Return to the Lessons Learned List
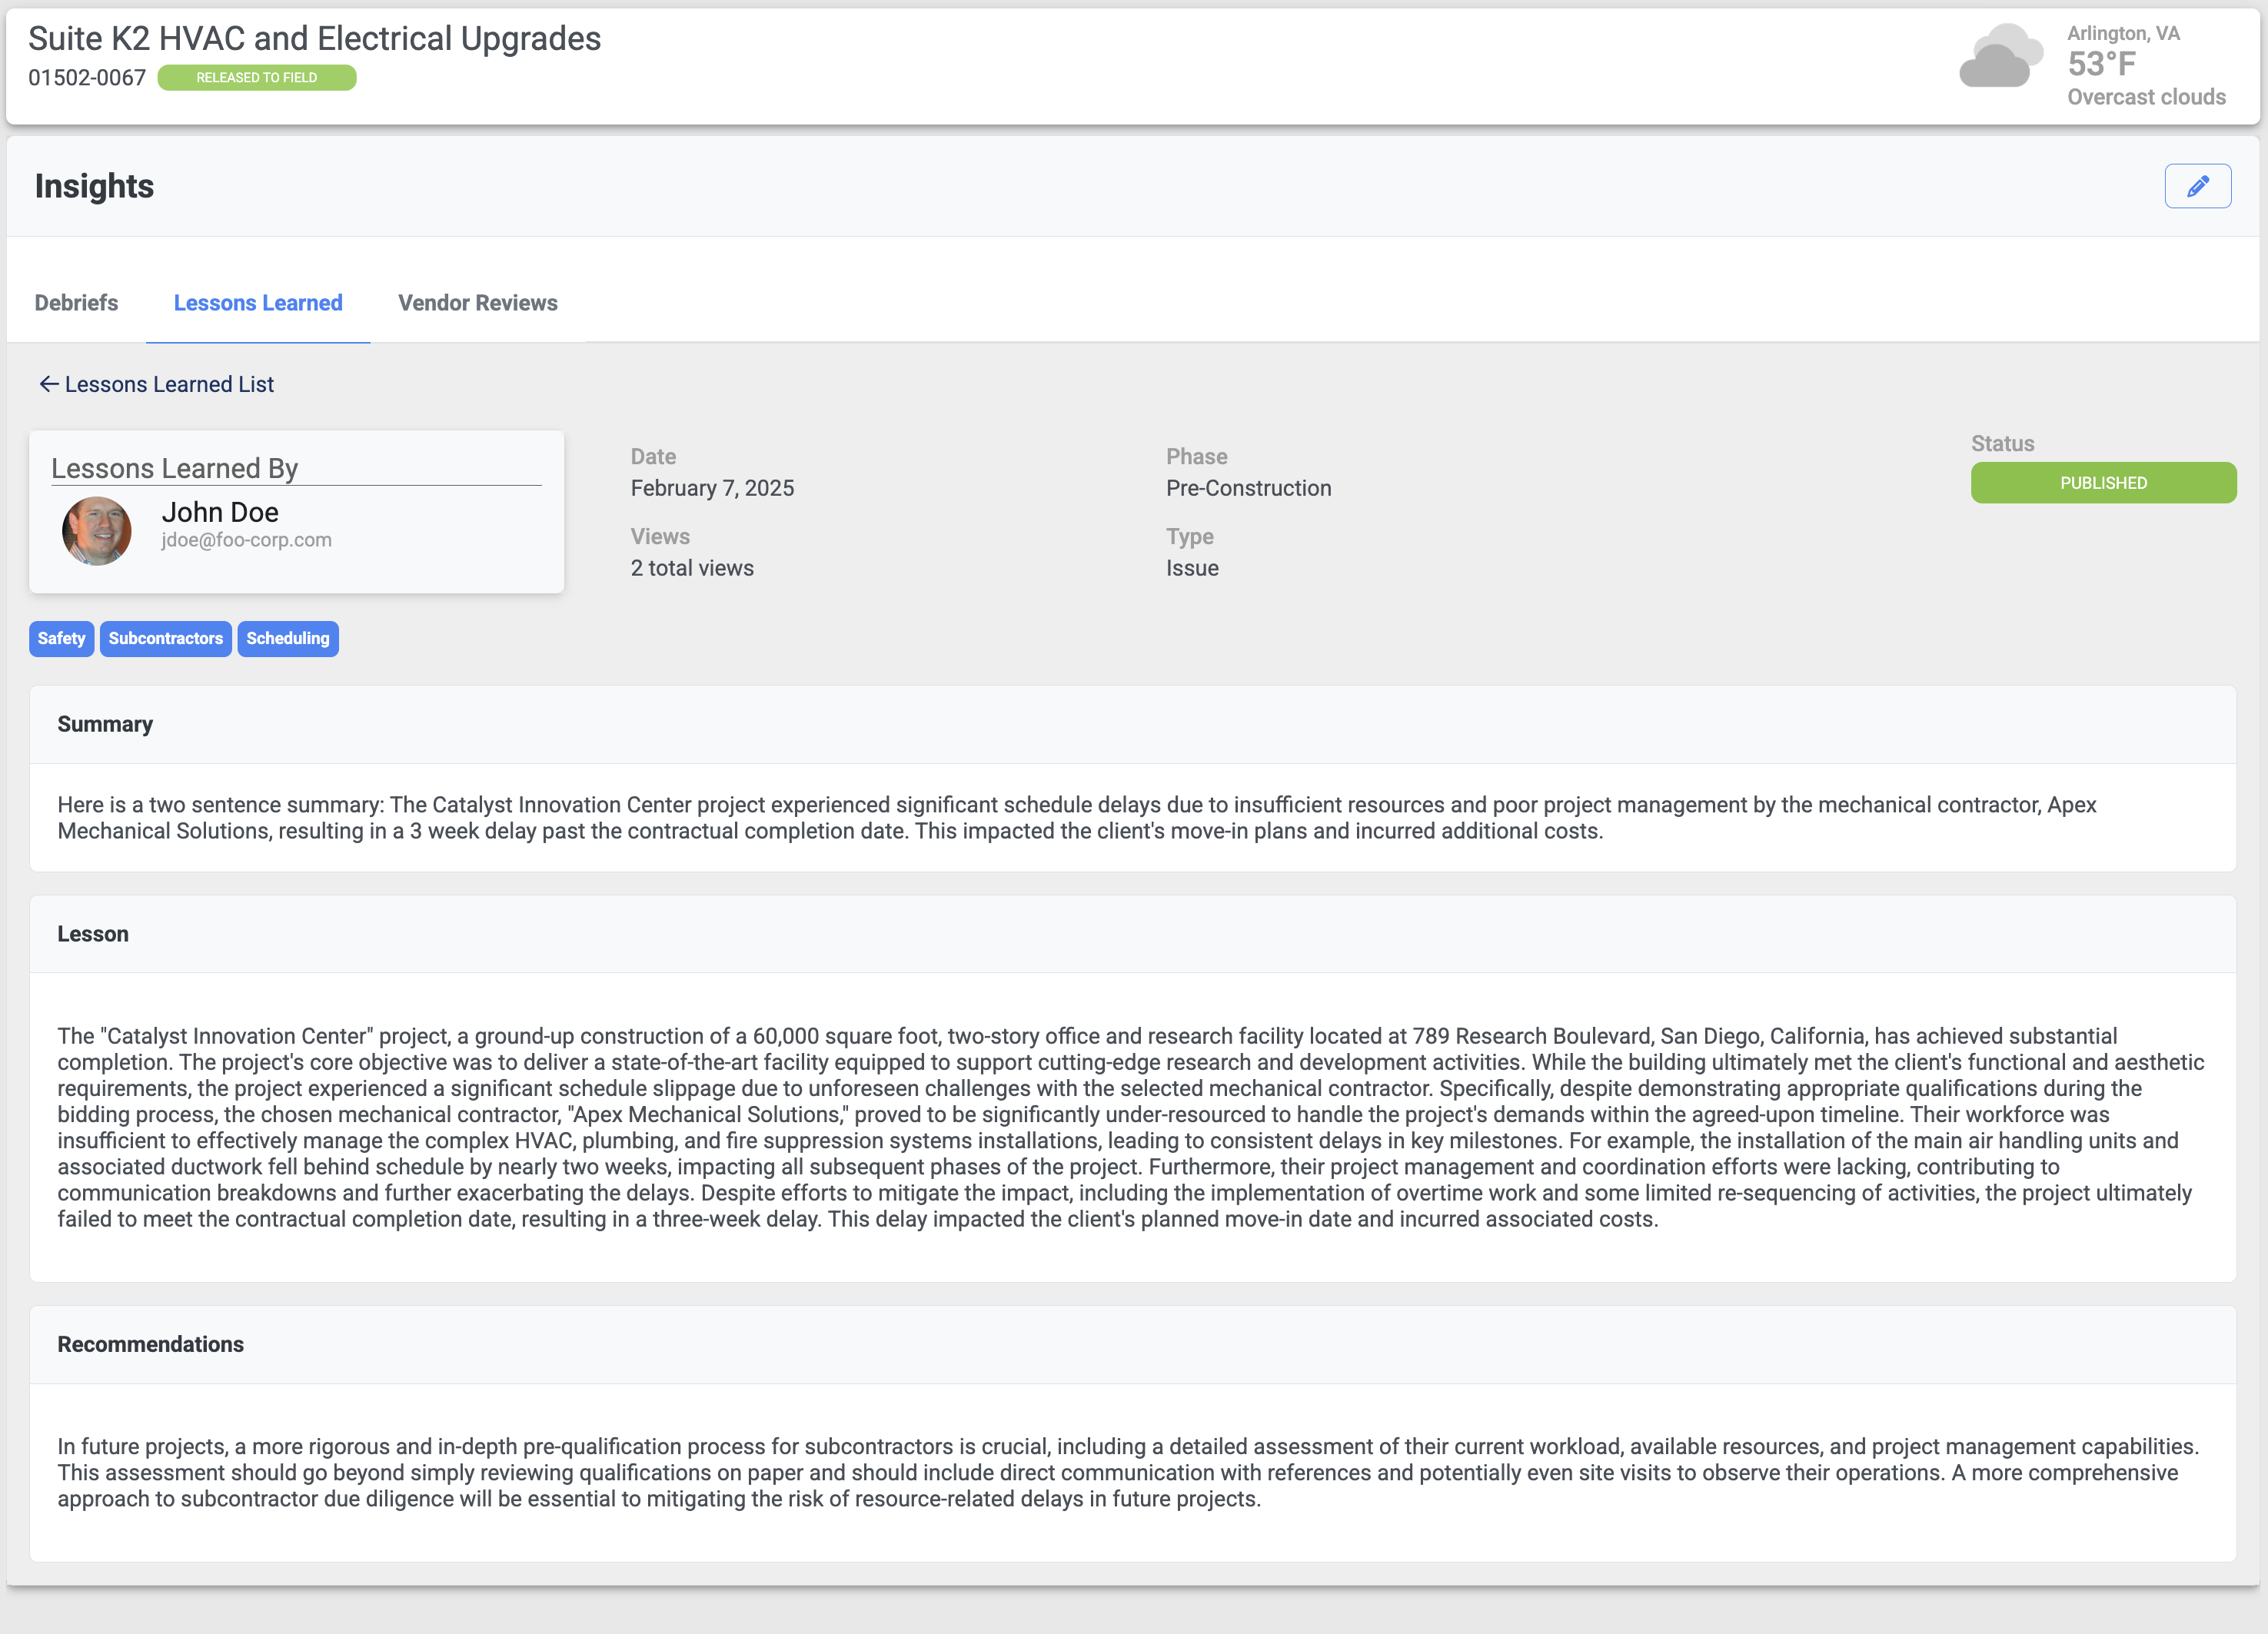Screen dimensions: 2268x1634 click(x=169, y=383)
